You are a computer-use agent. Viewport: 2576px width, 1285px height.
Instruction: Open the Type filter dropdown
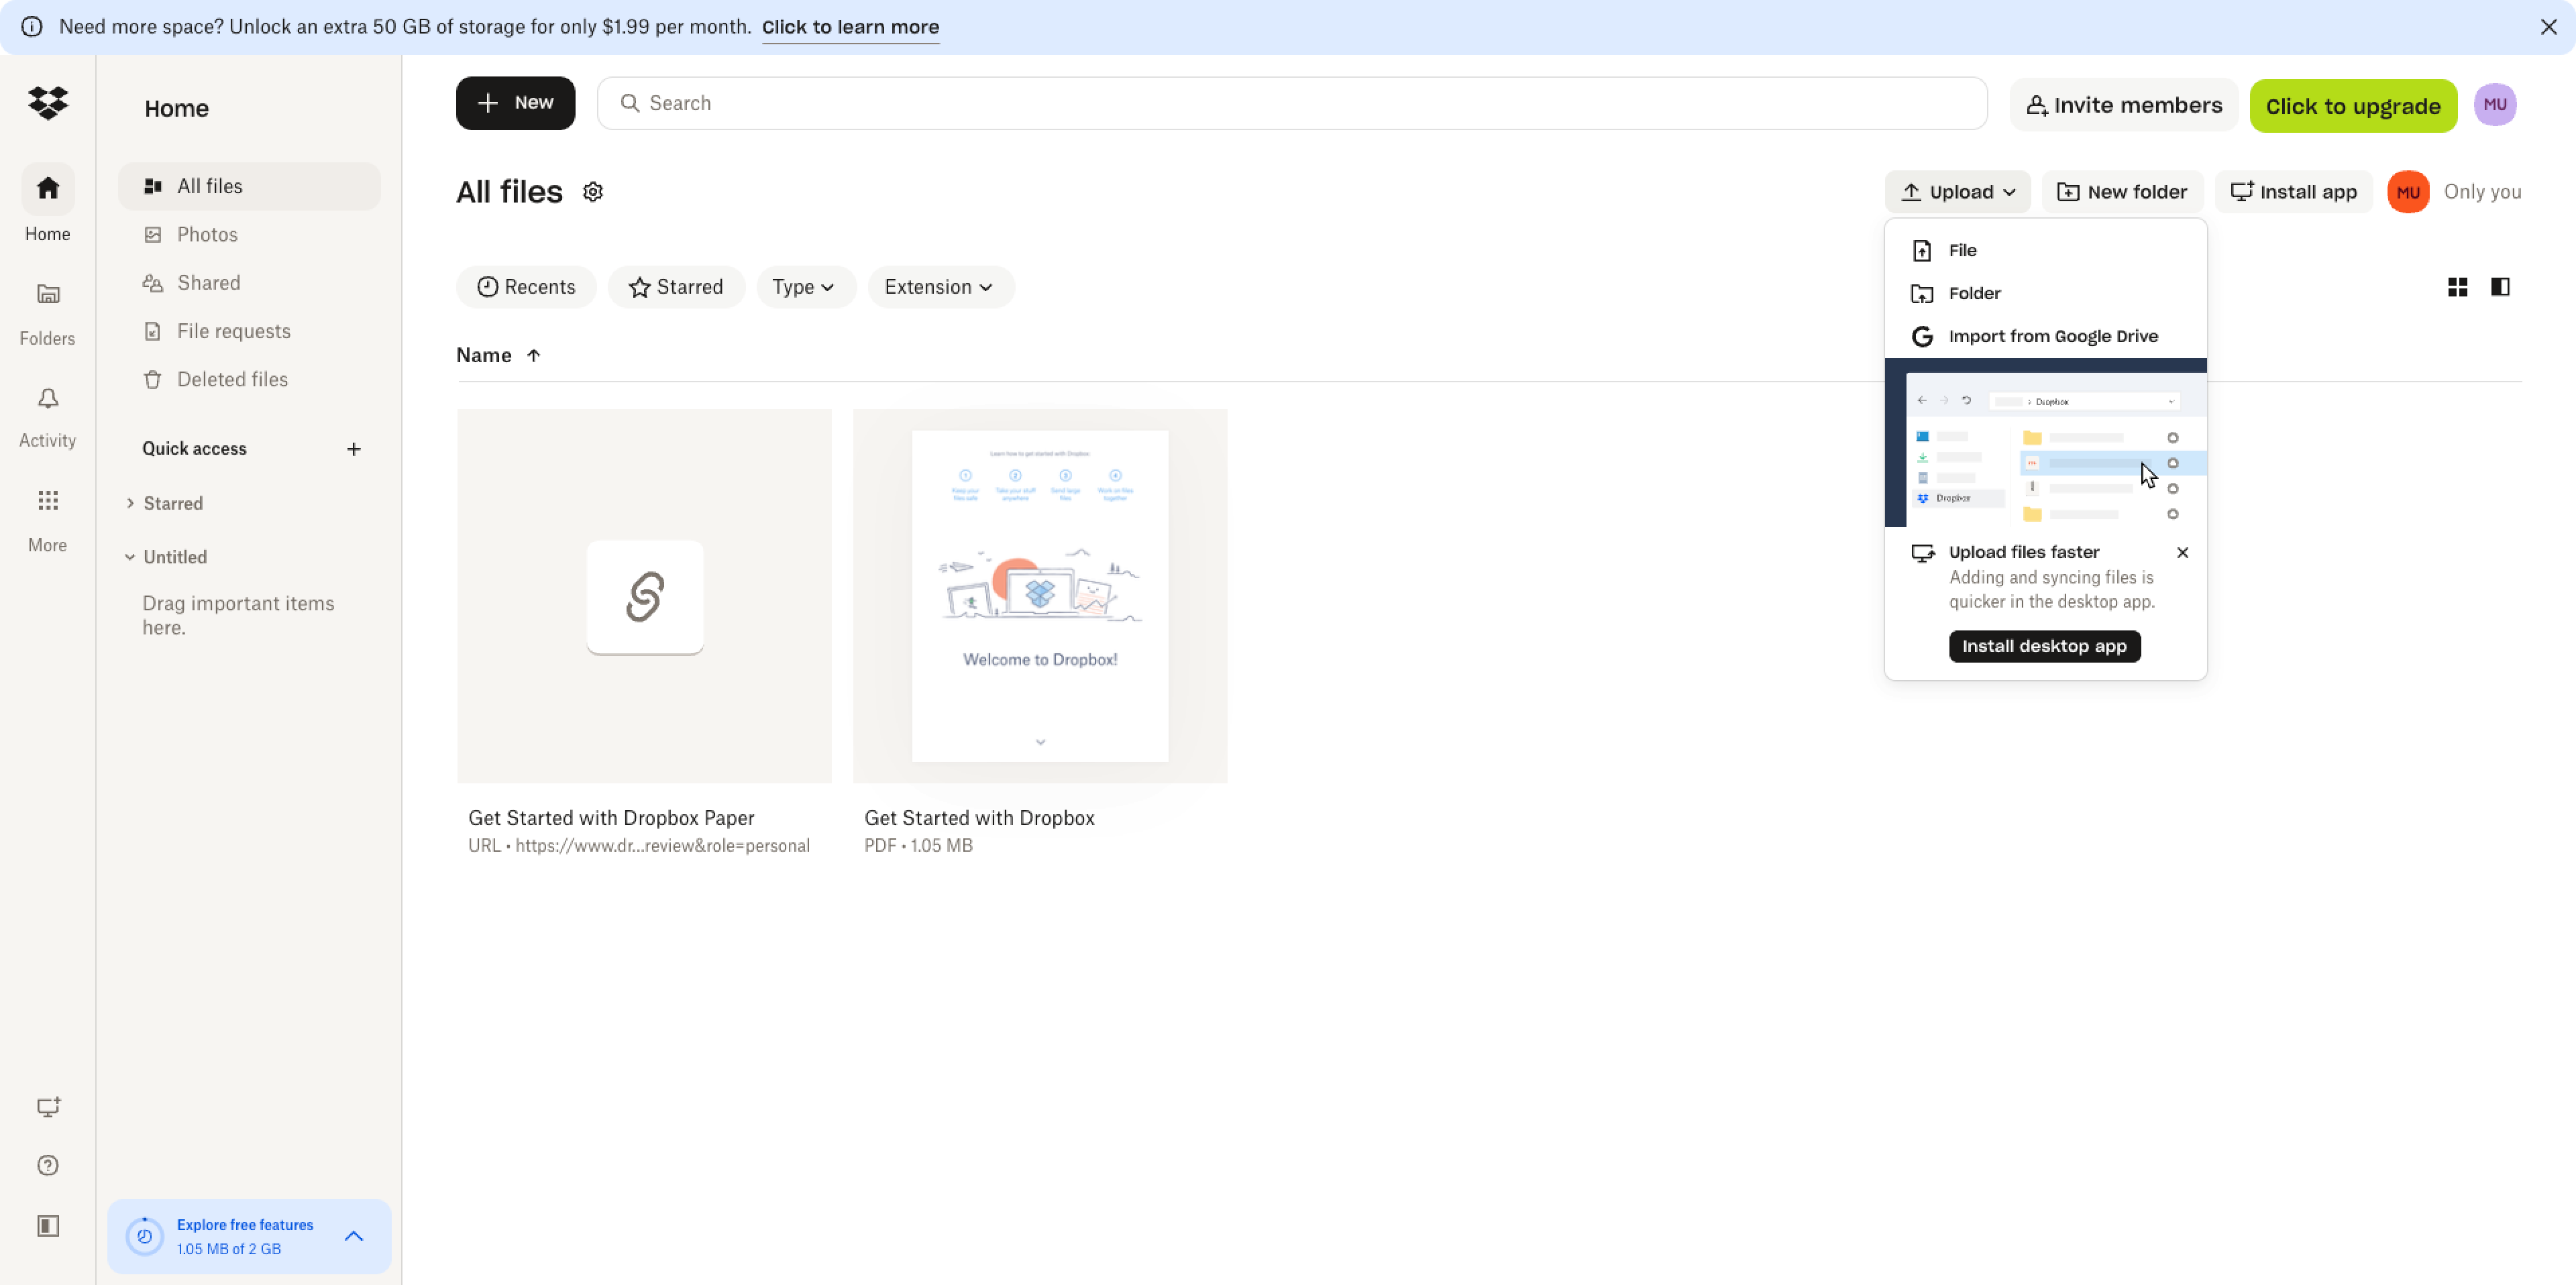point(805,287)
